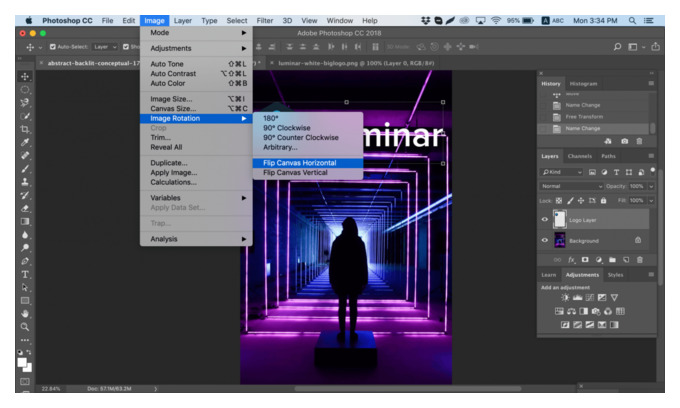This screenshot has width=680, height=408.
Task: Select the Crop tool in toolbar
Action: (x=25, y=129)
